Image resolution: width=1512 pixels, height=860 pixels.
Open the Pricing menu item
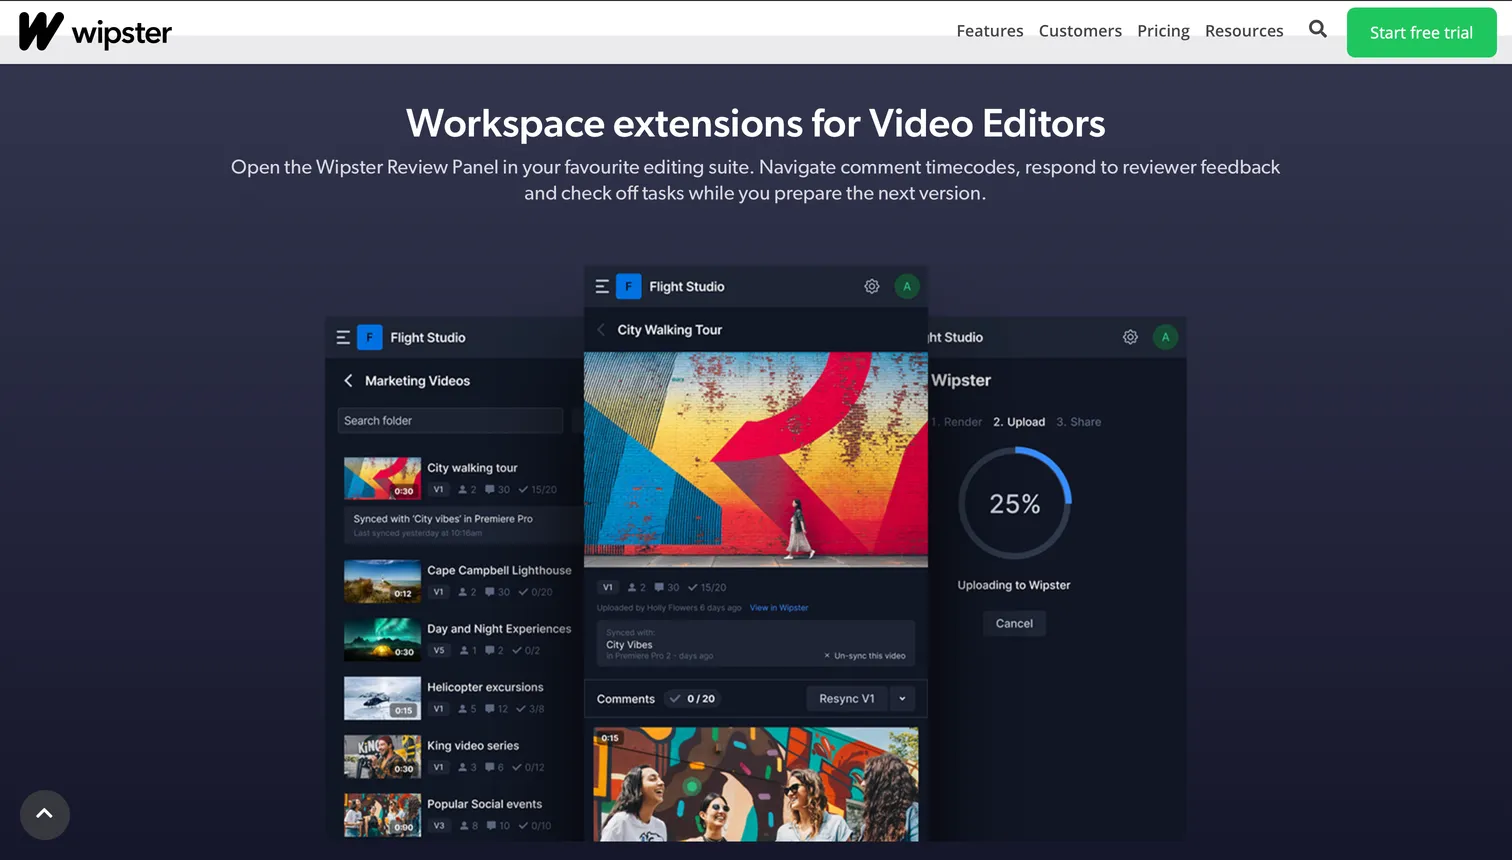pyautogui.click(x=1163, y=31)
